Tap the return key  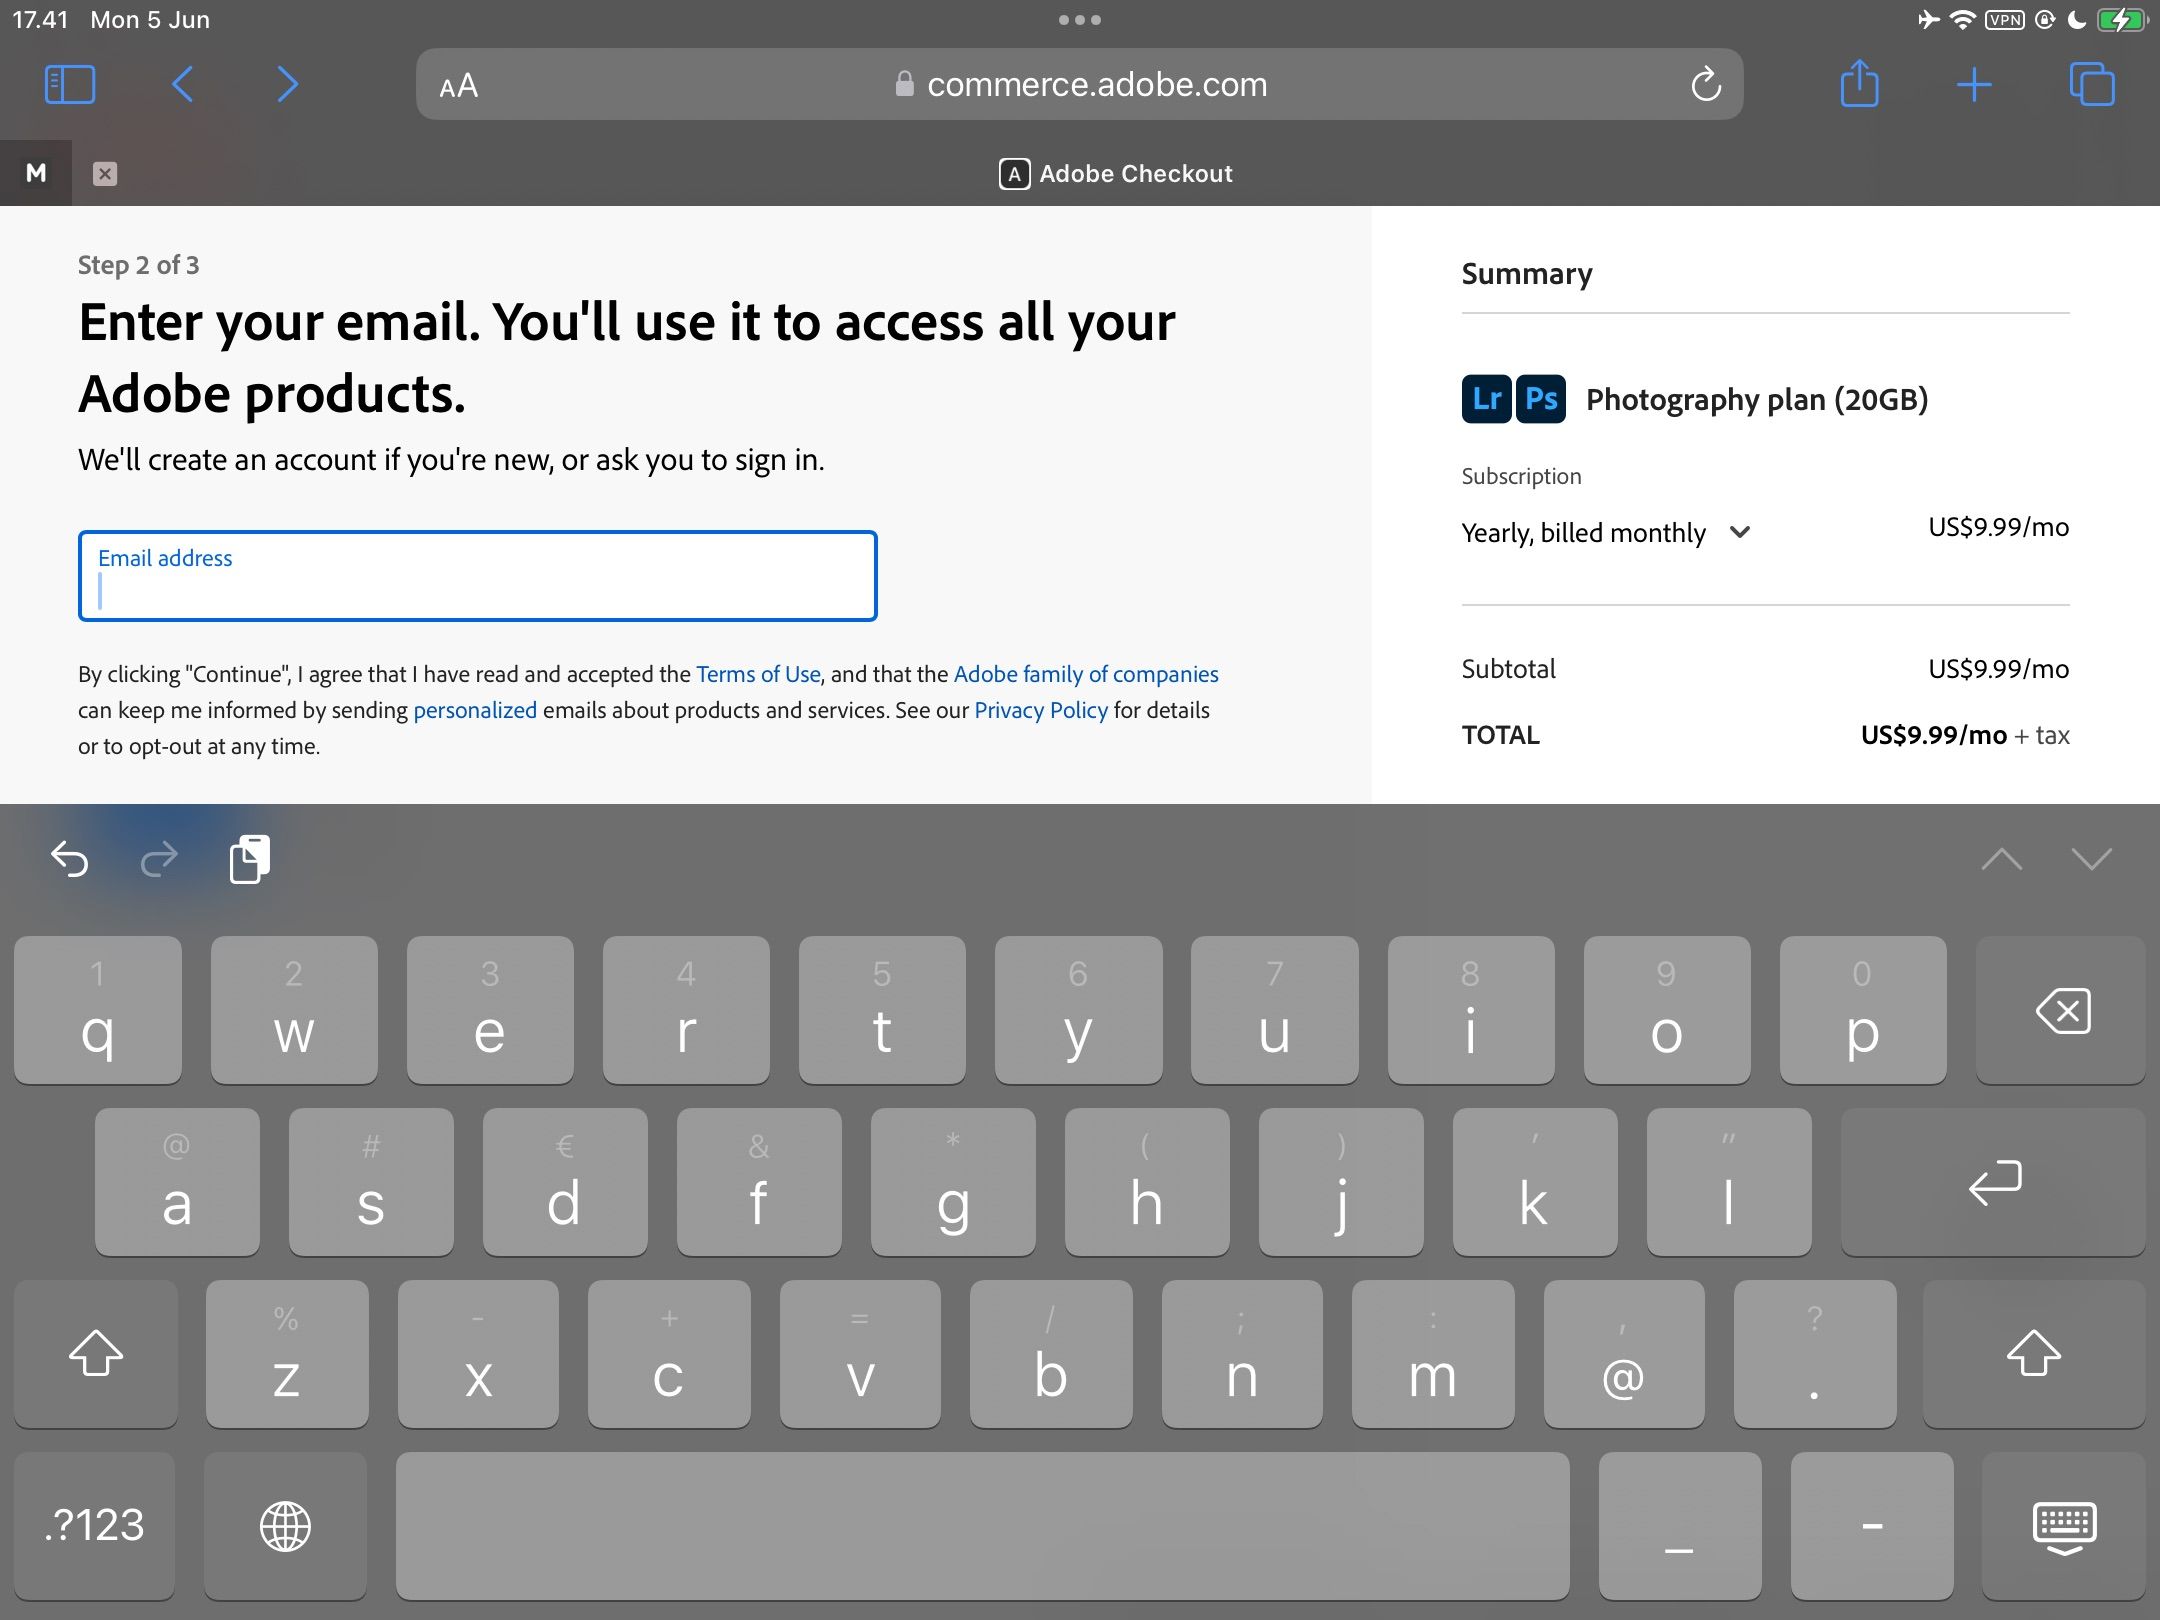[1993, 1183]
